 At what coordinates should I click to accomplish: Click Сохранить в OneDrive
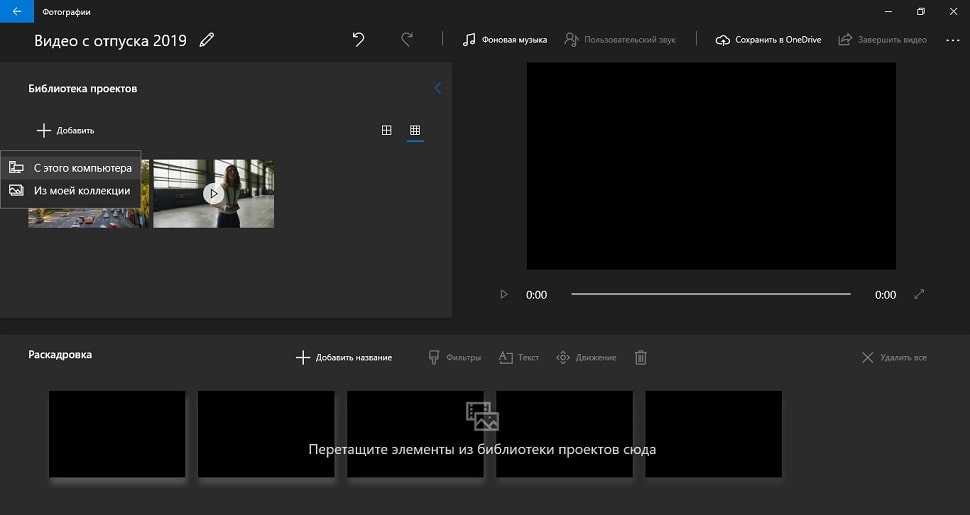768,40
